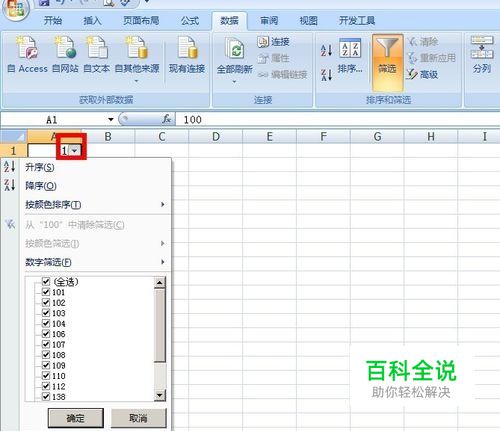Image resolution: width=500 pixels, height=431 pixels.
Task: Uncheck the 102 checkbox
Action: point(46,303)
